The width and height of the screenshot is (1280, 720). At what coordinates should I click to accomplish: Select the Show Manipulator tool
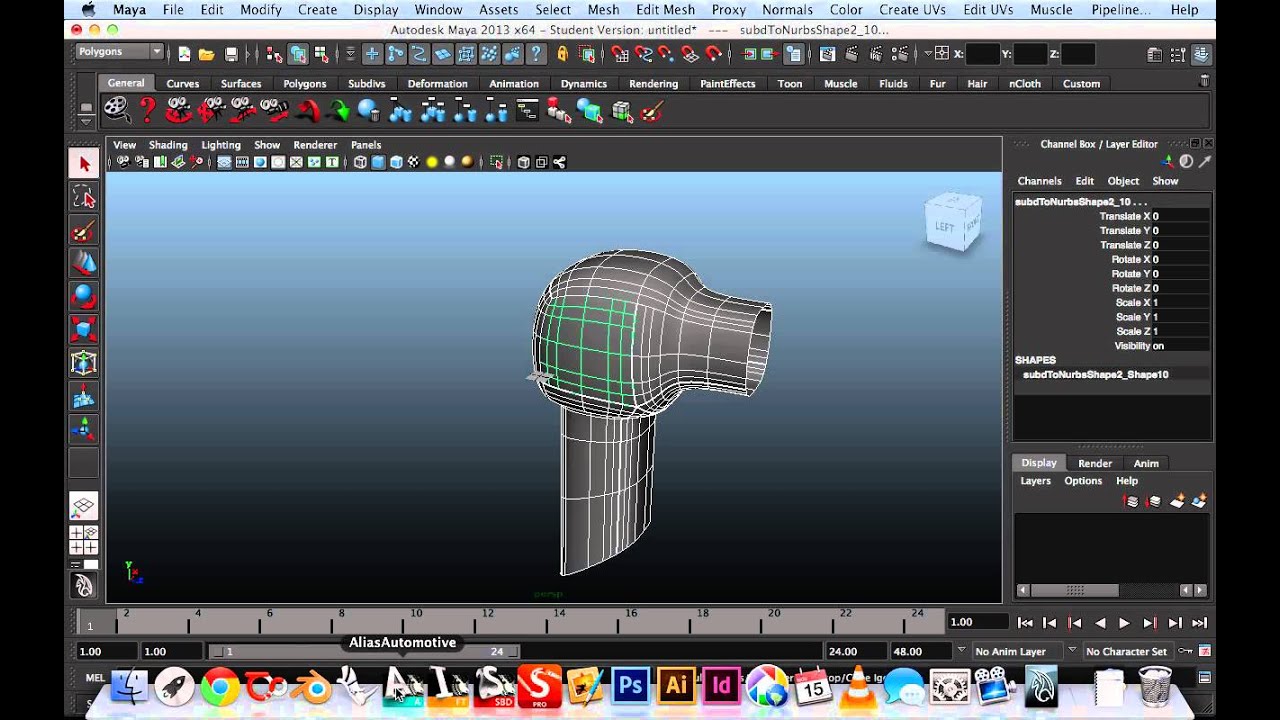tap(84, 430)
